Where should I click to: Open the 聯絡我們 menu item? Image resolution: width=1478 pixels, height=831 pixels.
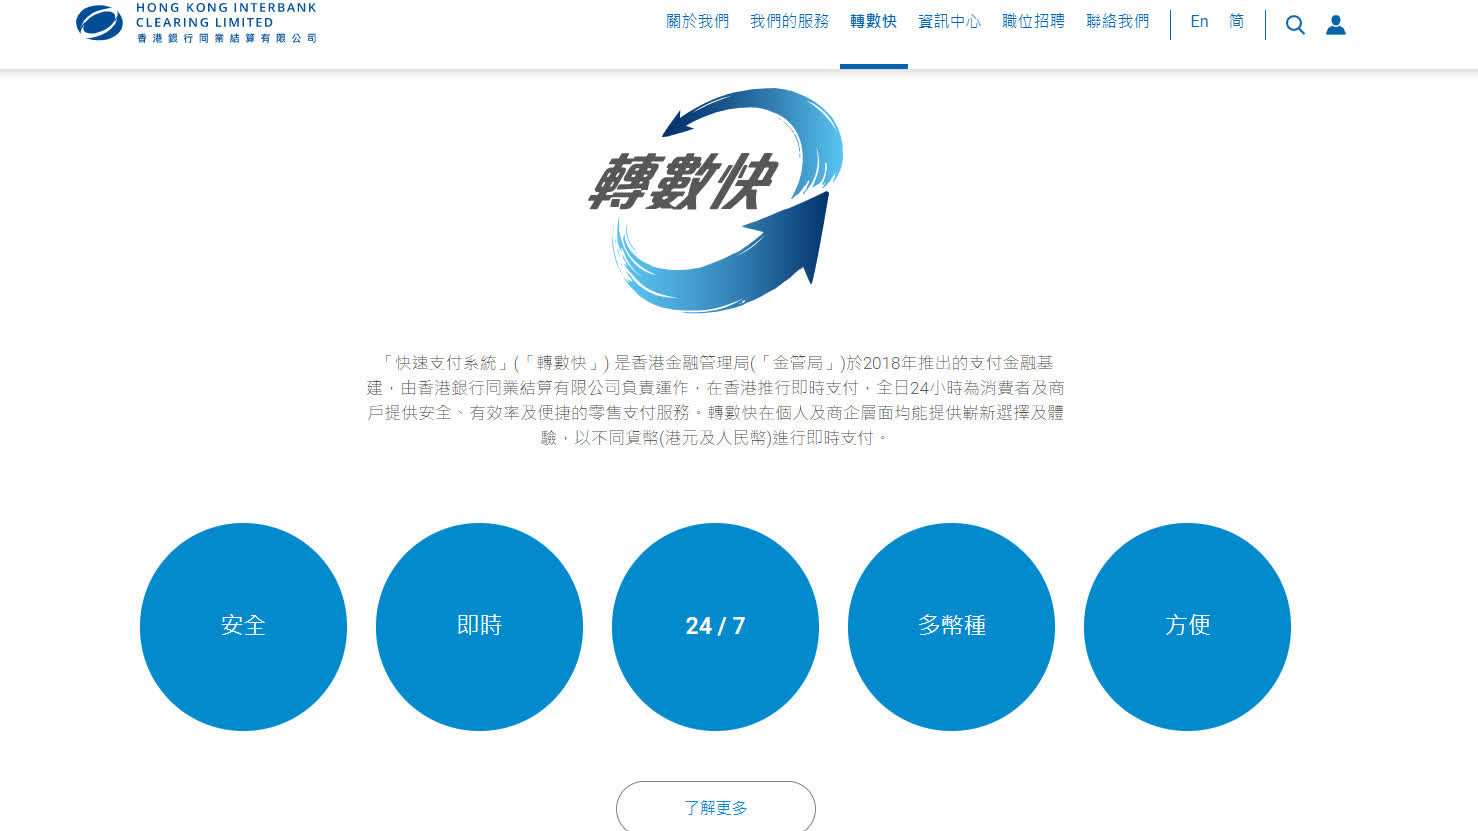[1117, 21]
